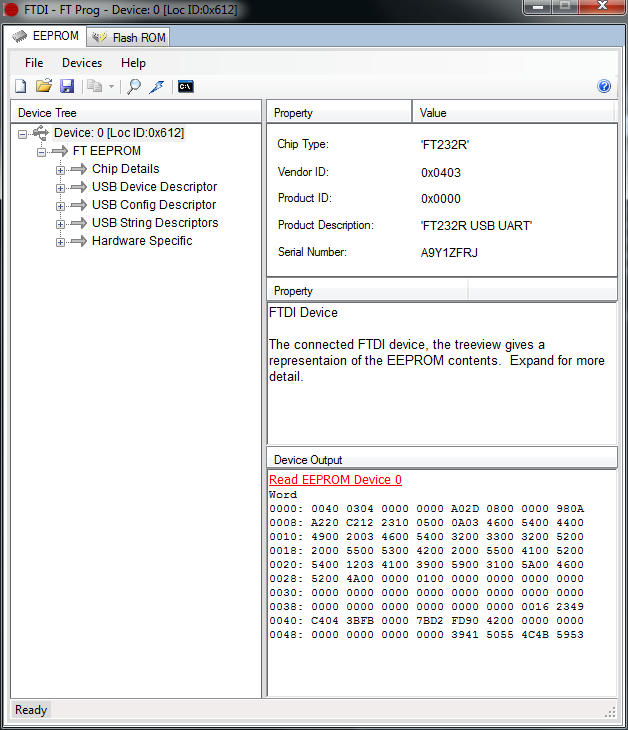Select USB Config Descriptor tree item

click(154, 205)
